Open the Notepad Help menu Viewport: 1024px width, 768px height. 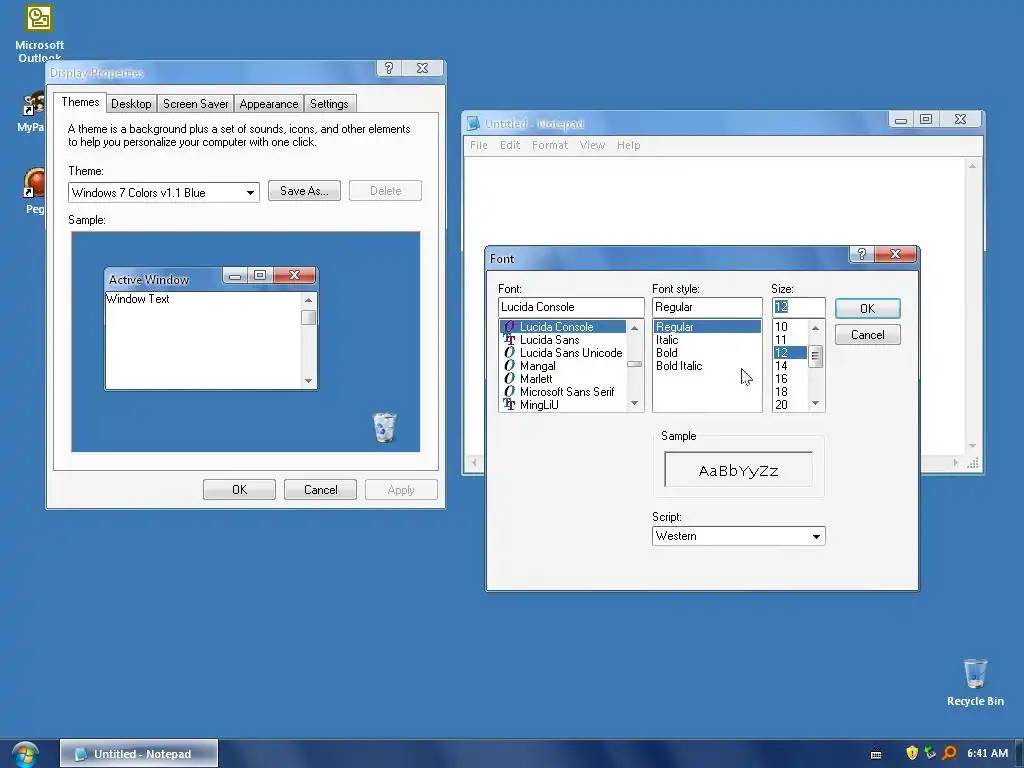click(628, 145)
